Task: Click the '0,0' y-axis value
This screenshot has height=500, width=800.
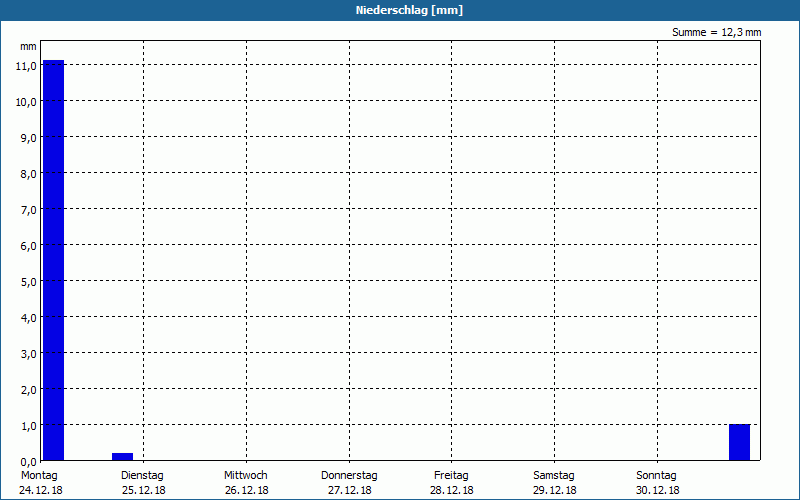Action: coord(28,462)
